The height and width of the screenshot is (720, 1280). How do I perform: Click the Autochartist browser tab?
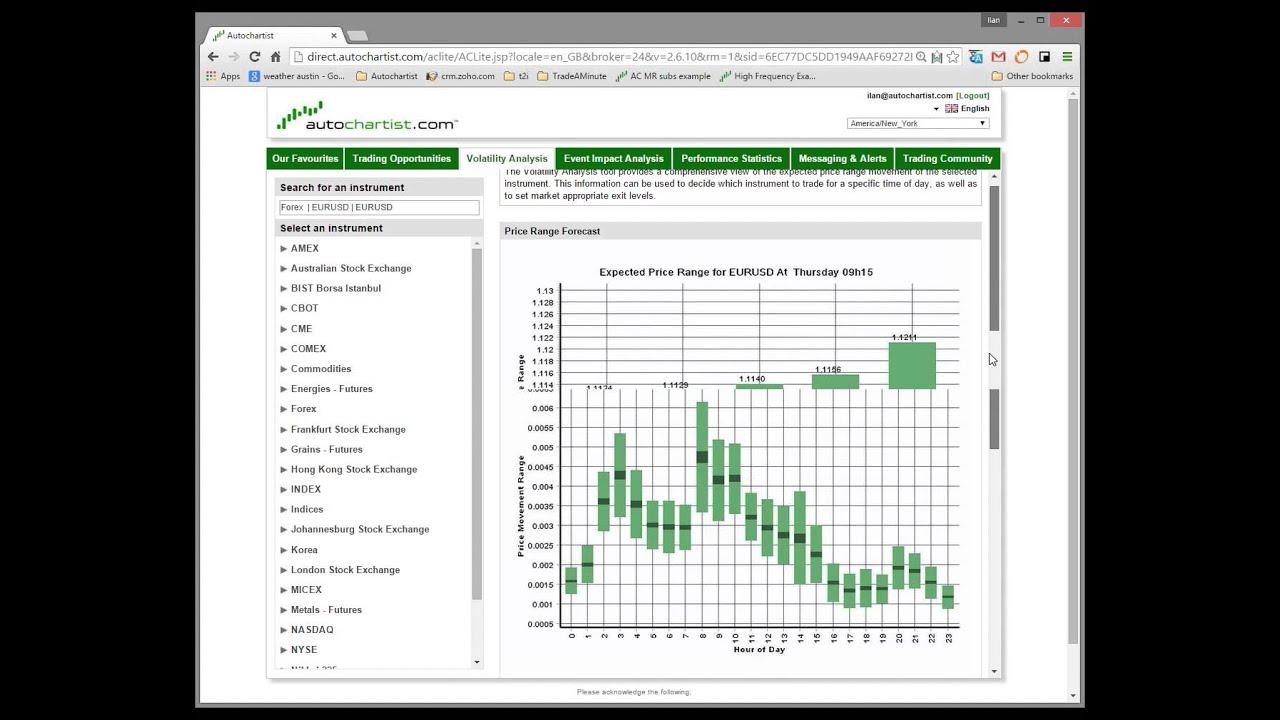272,36
